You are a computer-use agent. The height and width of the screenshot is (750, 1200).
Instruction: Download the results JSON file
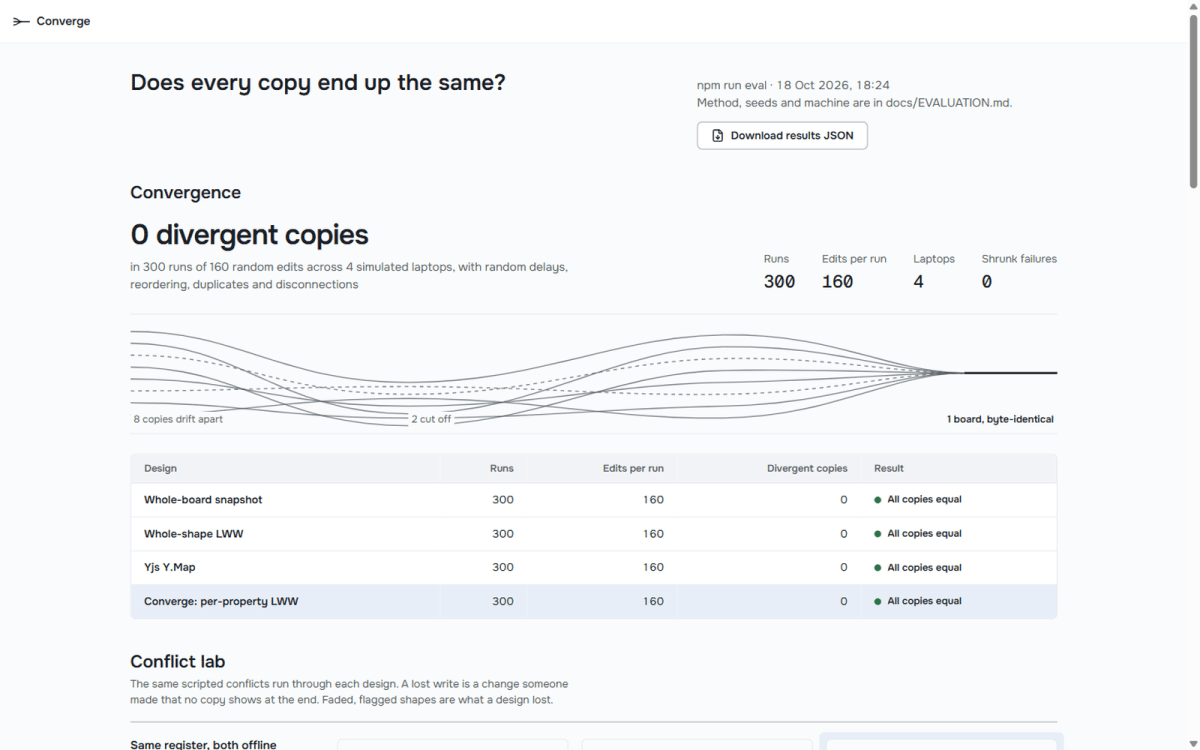pyautogui.click(x=782, y=136)
